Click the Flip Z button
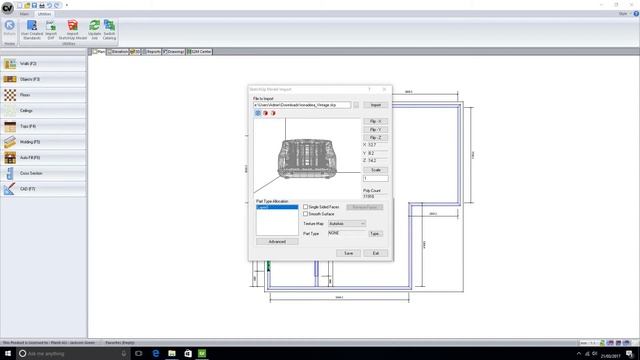Image resolution: width=640 pixels, height=360 pixels. coord(376,138)
